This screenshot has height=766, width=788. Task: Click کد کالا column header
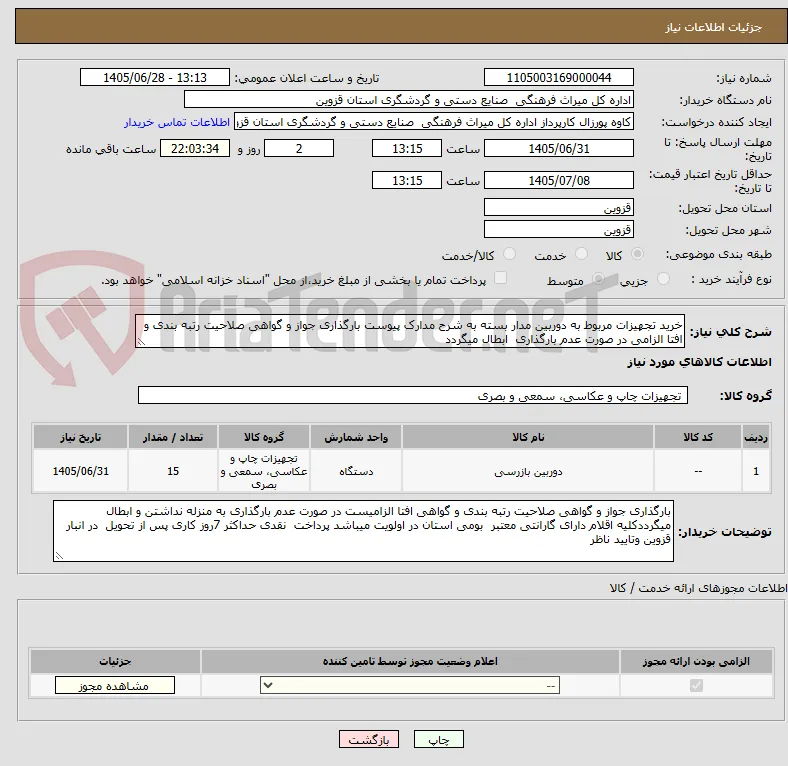[698, 437]
